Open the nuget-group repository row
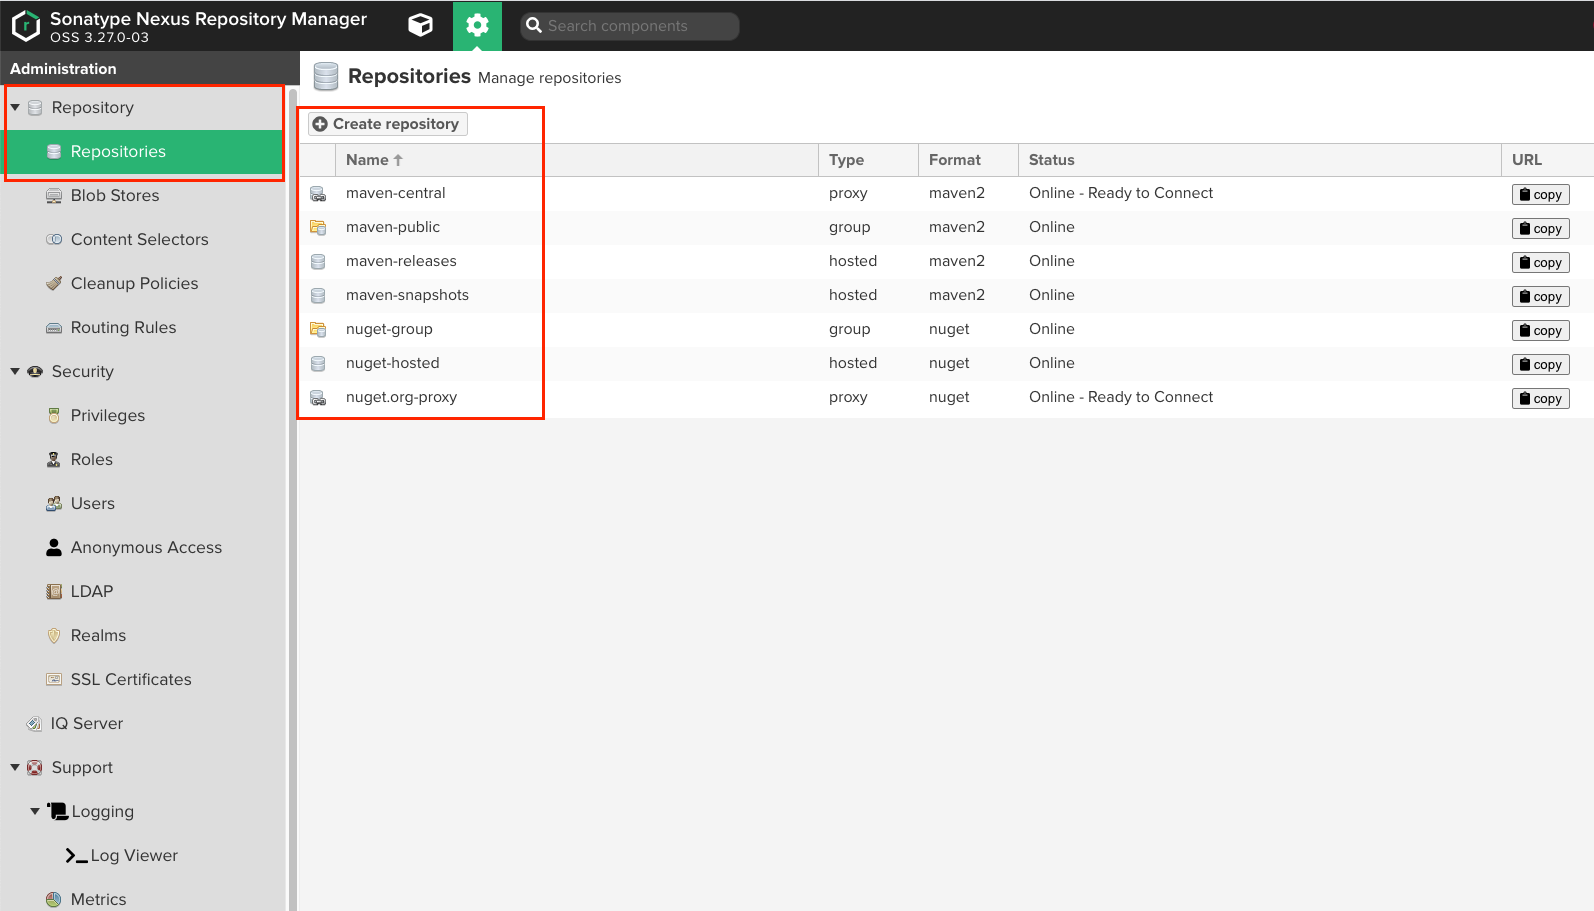This screenshot has width=1594, height=911. 946,330
